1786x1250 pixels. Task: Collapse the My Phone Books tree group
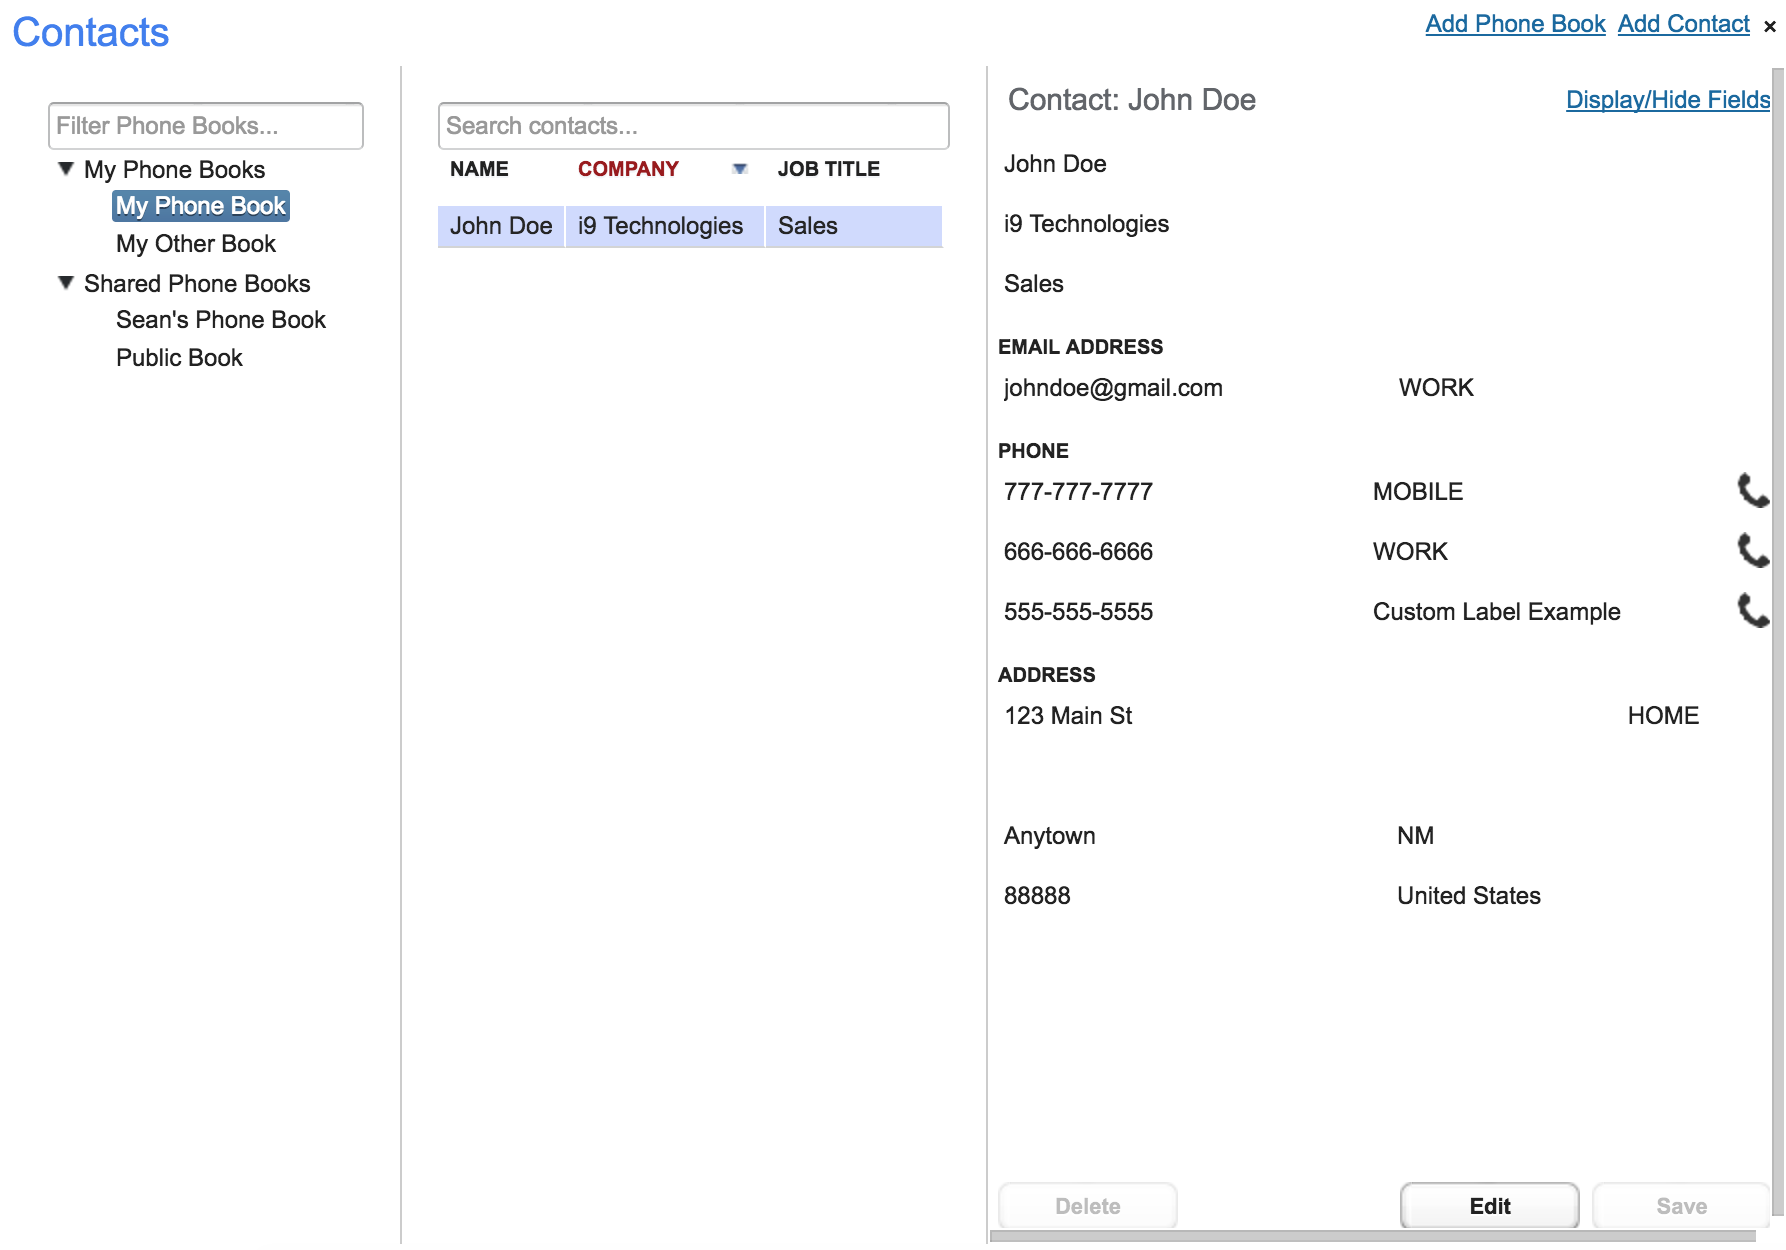click(x=66, y=169)
